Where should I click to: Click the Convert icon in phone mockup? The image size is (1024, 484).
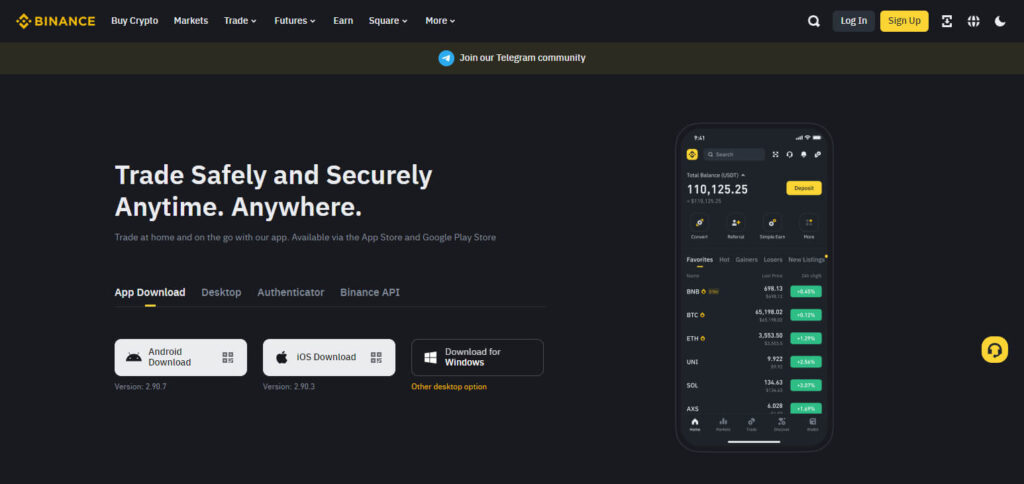pos(699,223)
